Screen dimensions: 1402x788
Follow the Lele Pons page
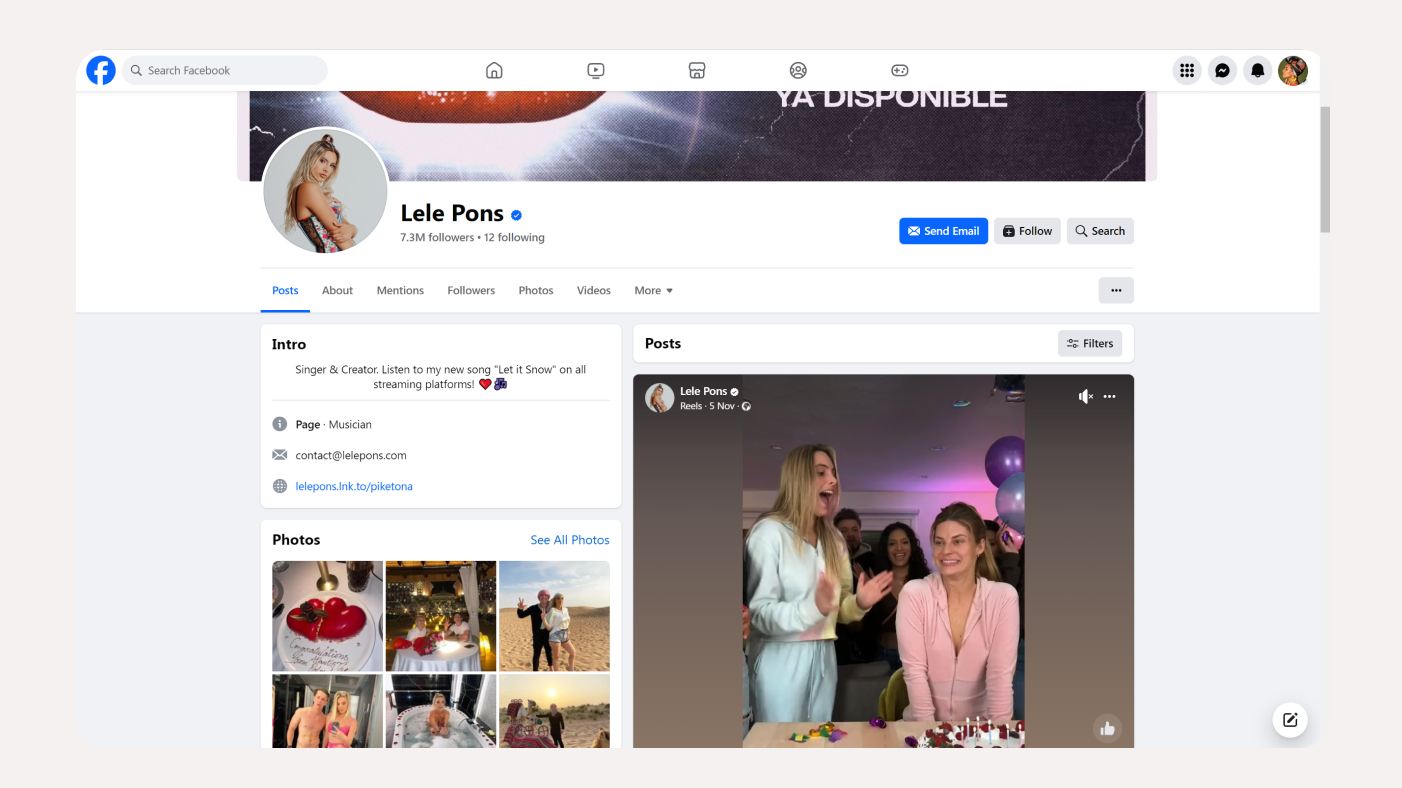1027,231
